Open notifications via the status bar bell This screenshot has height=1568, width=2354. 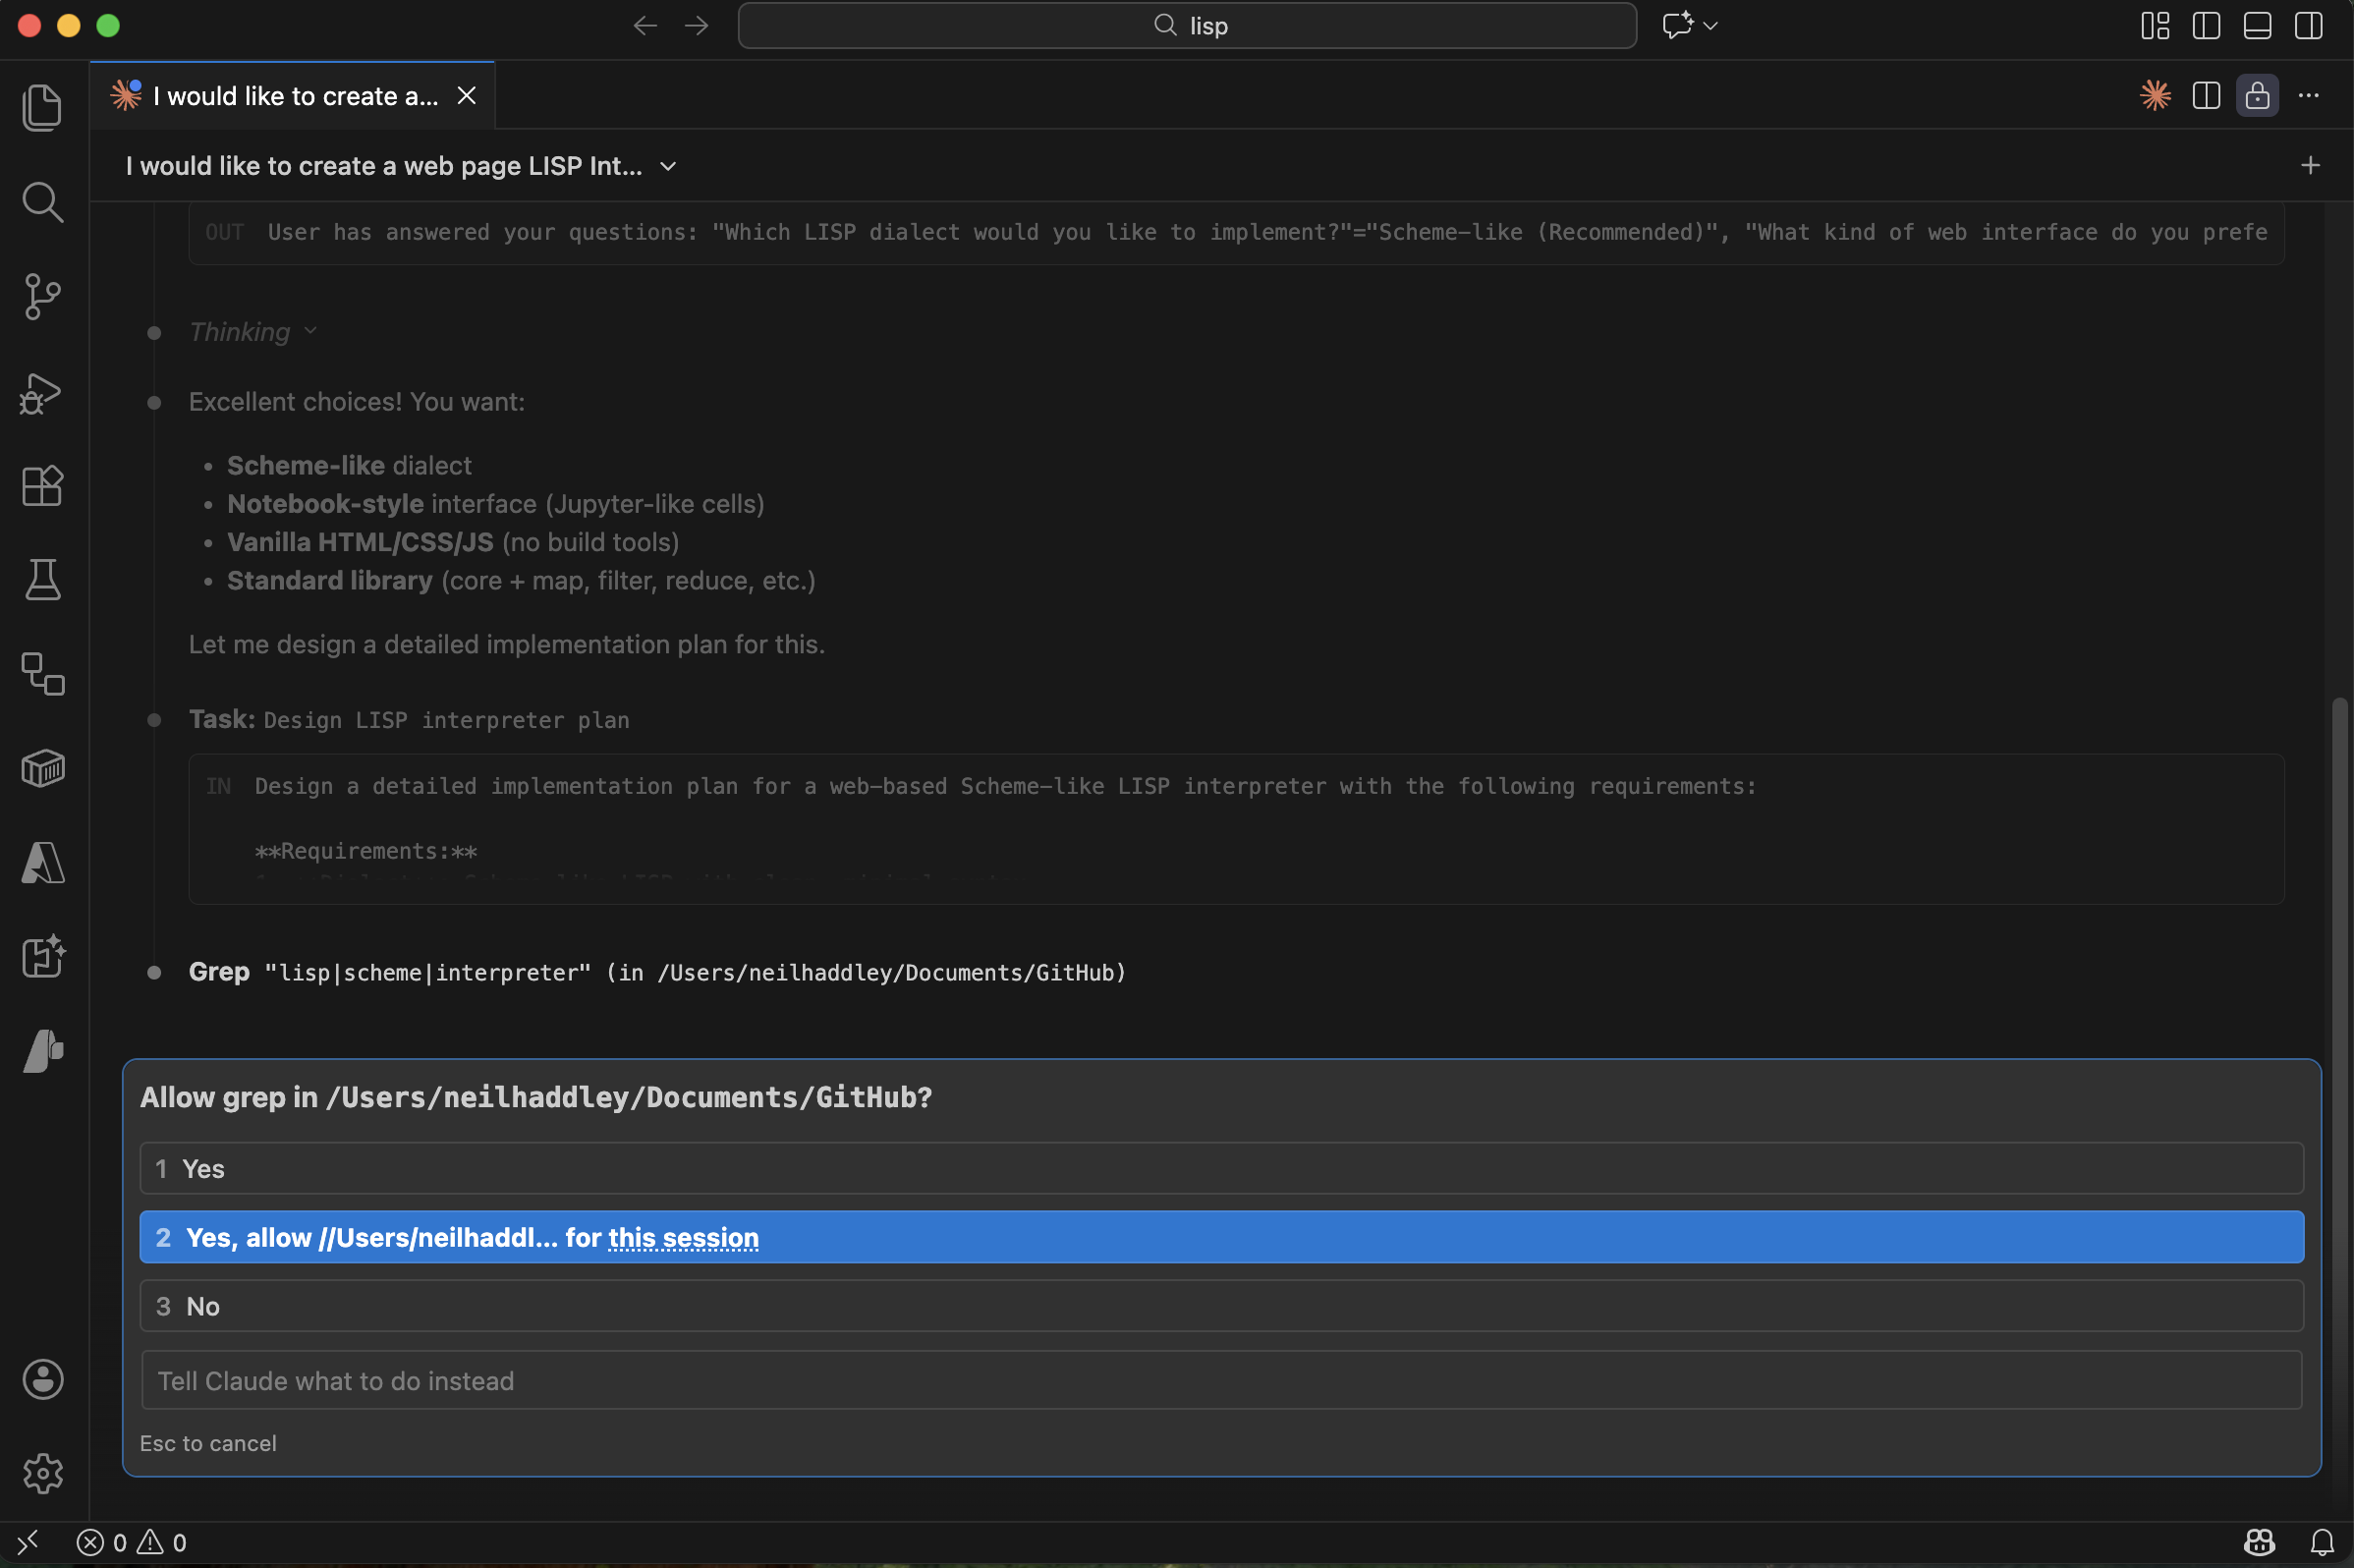[2320, 1541]
